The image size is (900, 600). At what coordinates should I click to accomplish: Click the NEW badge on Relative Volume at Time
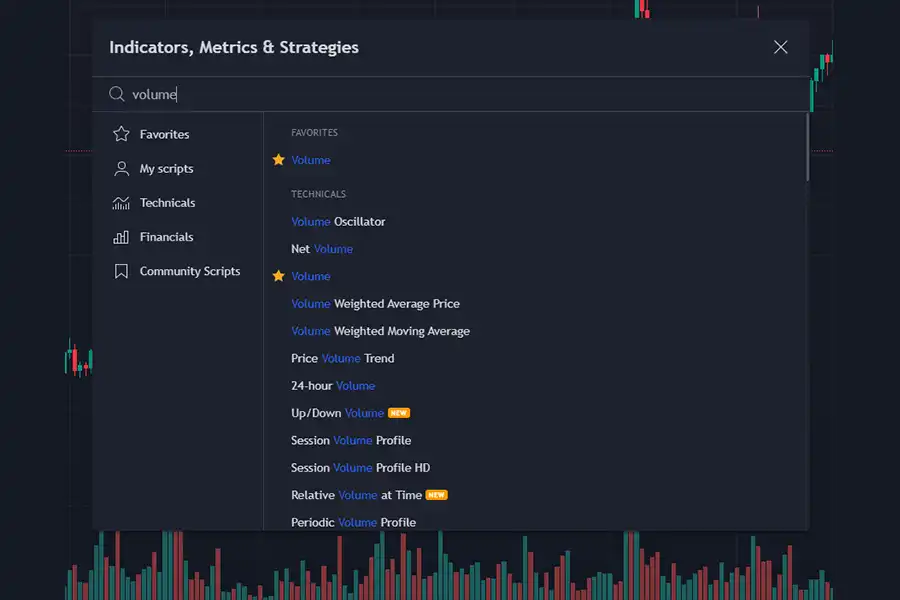(436, 495)
